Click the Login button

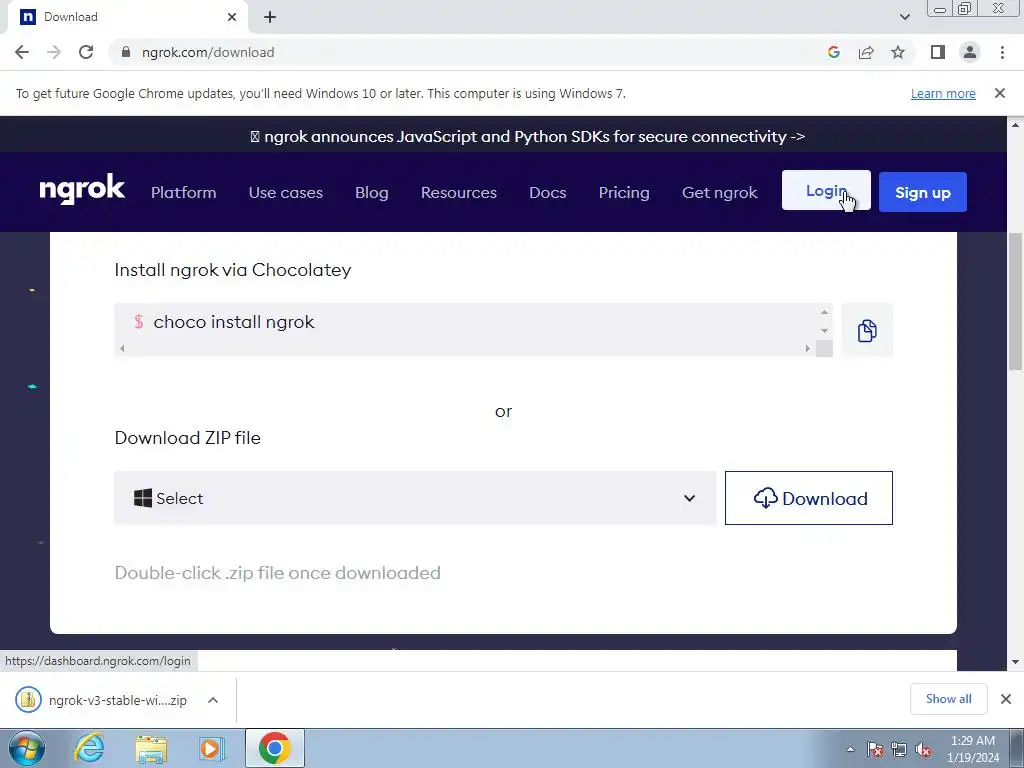click(826, 191)
